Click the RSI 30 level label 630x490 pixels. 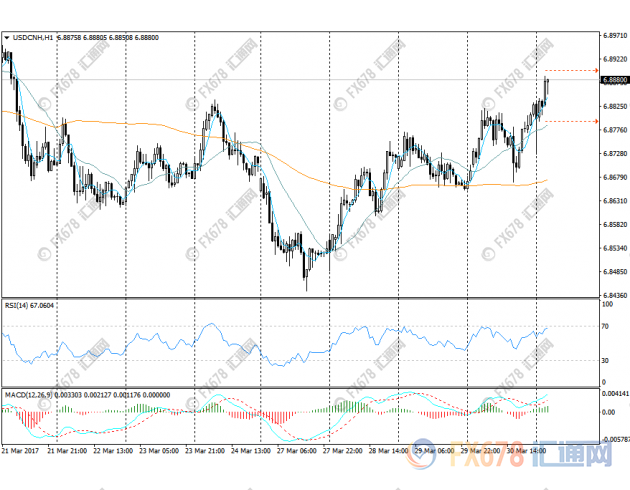point(605,359)
